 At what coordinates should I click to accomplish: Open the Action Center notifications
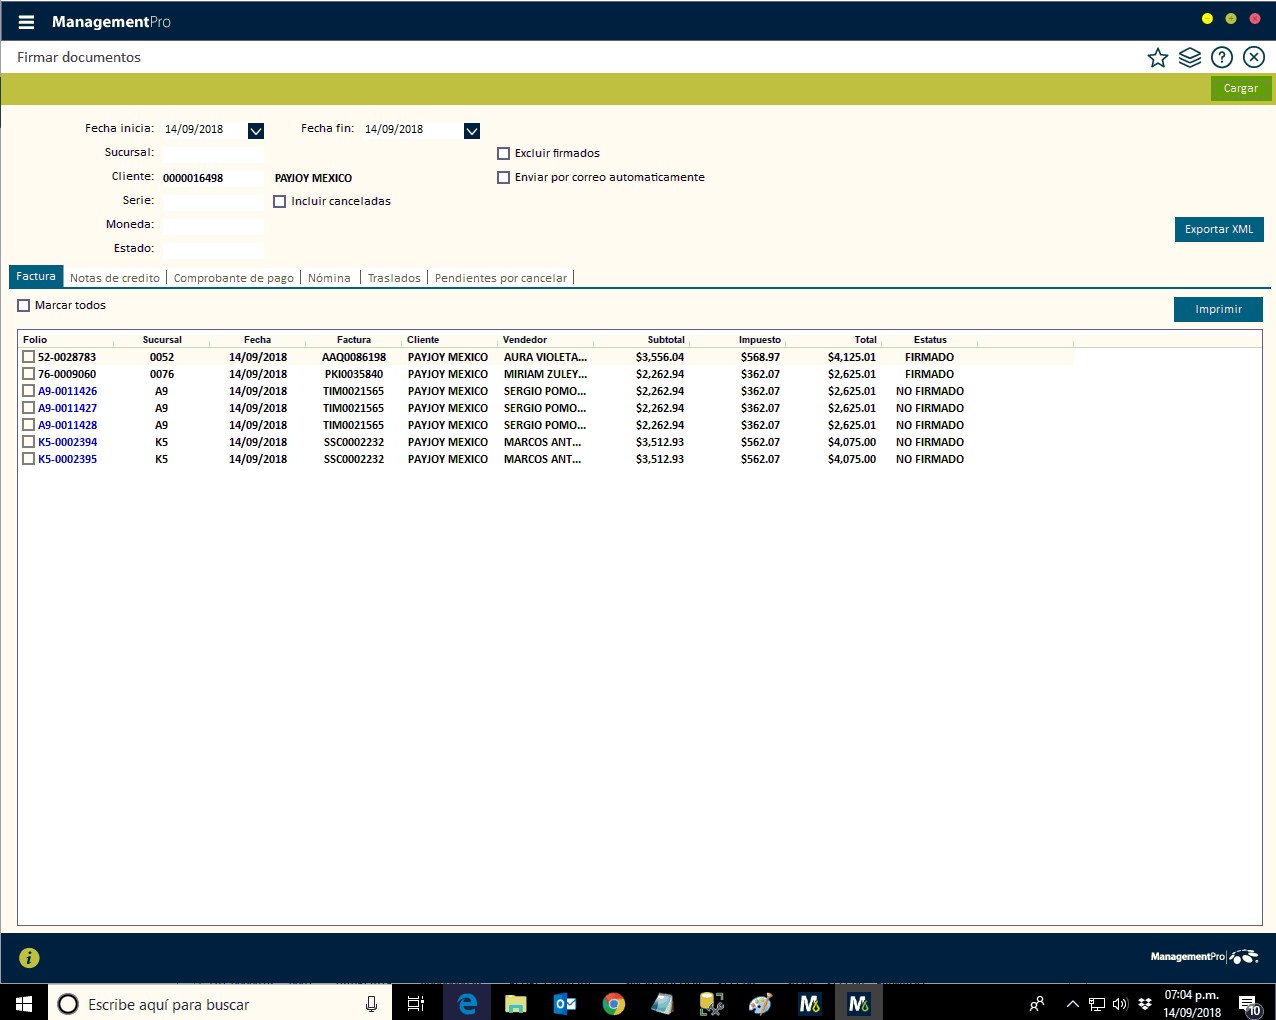click(1249, 1004)
